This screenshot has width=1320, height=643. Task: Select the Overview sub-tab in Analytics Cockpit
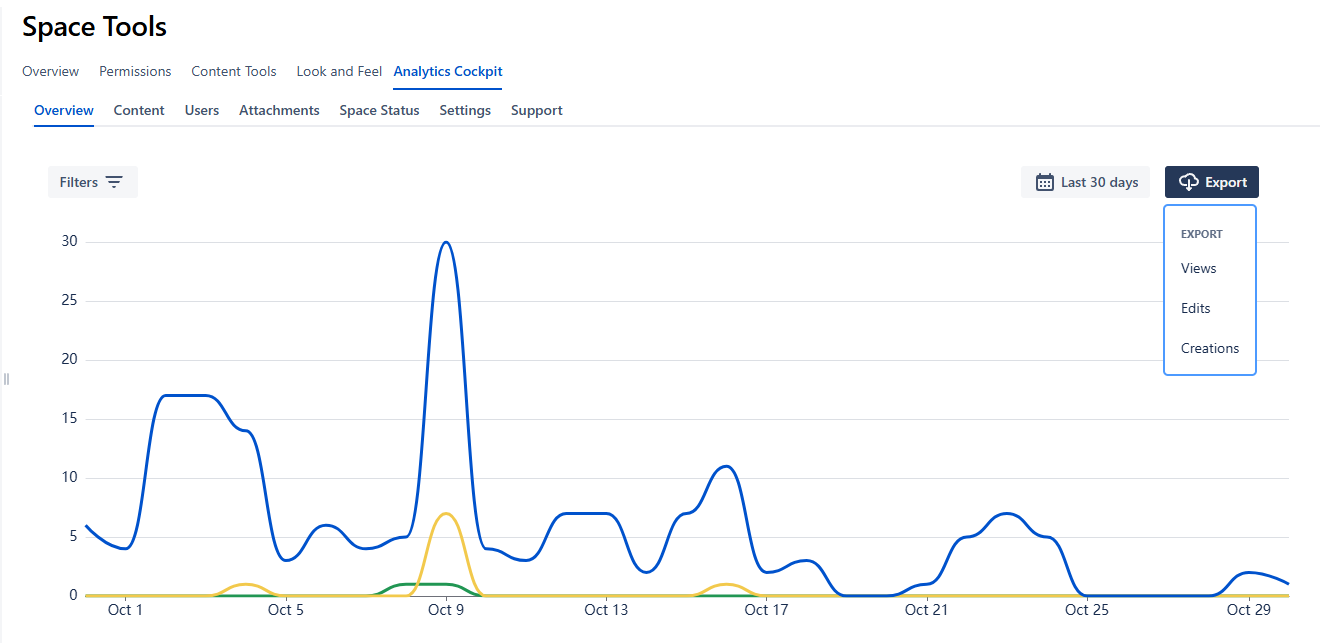pos(64,110)
